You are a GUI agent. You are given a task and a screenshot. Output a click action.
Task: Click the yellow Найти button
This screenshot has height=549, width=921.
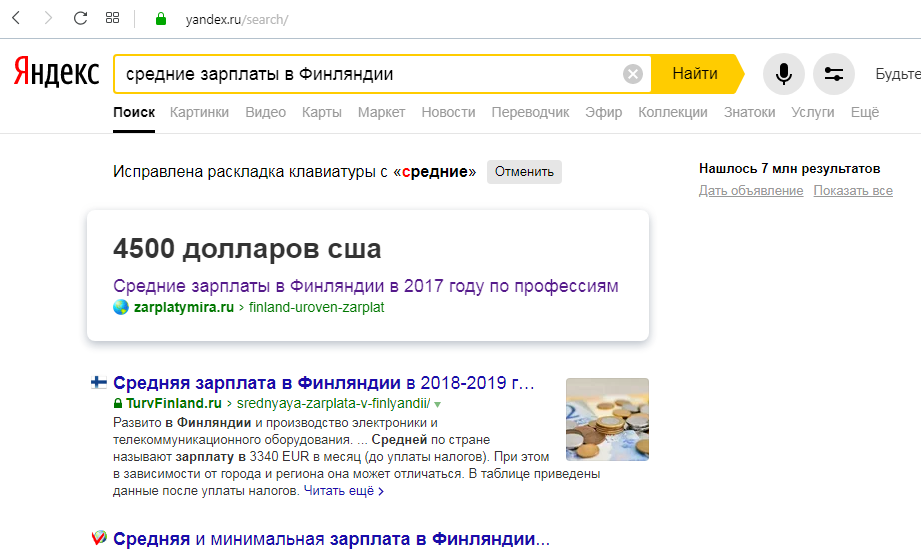(695, 74)
